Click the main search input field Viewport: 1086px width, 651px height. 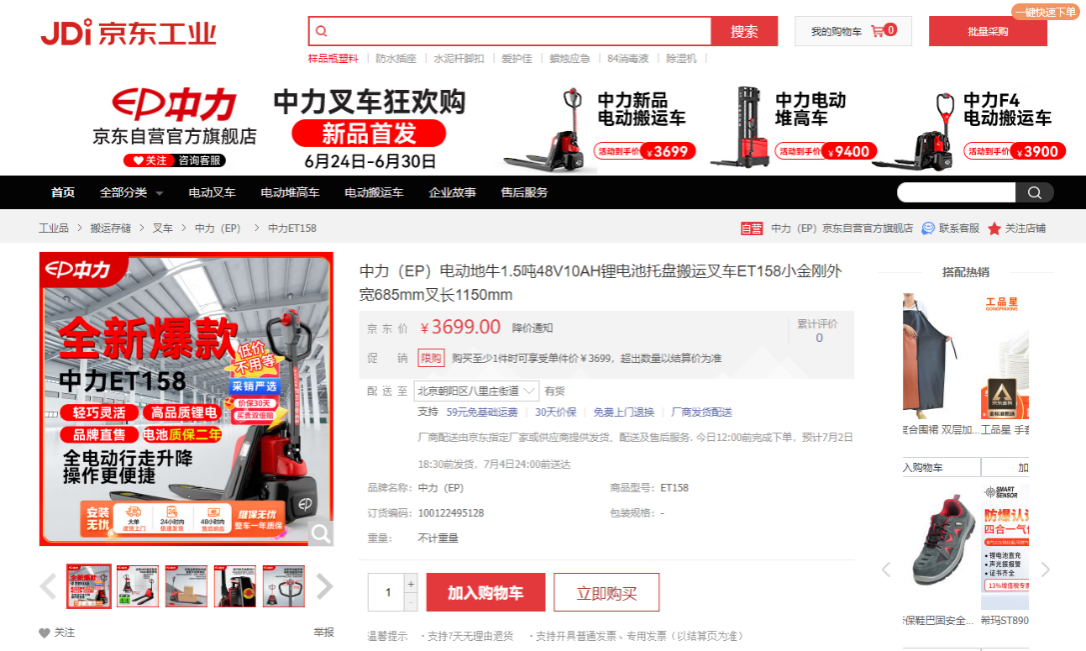tap(510, 32)
